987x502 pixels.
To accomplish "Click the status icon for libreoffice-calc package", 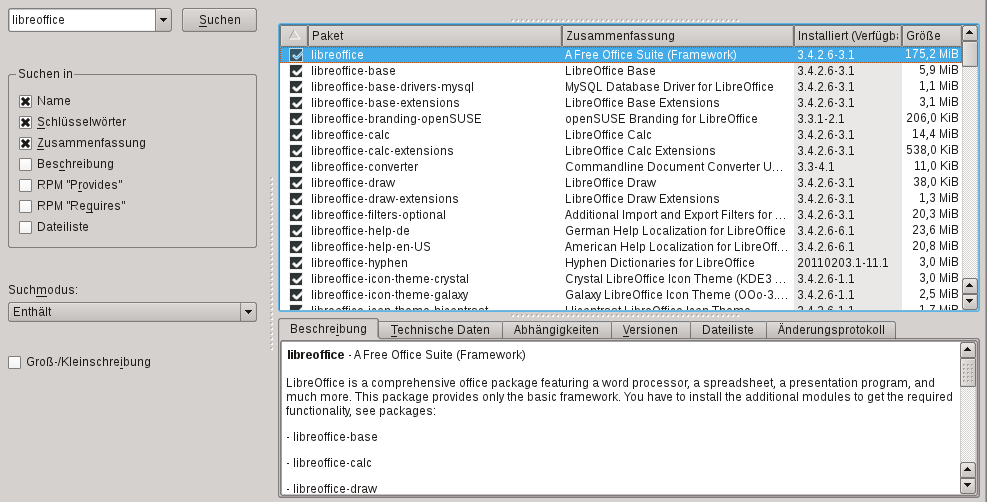I will (296, 135).
